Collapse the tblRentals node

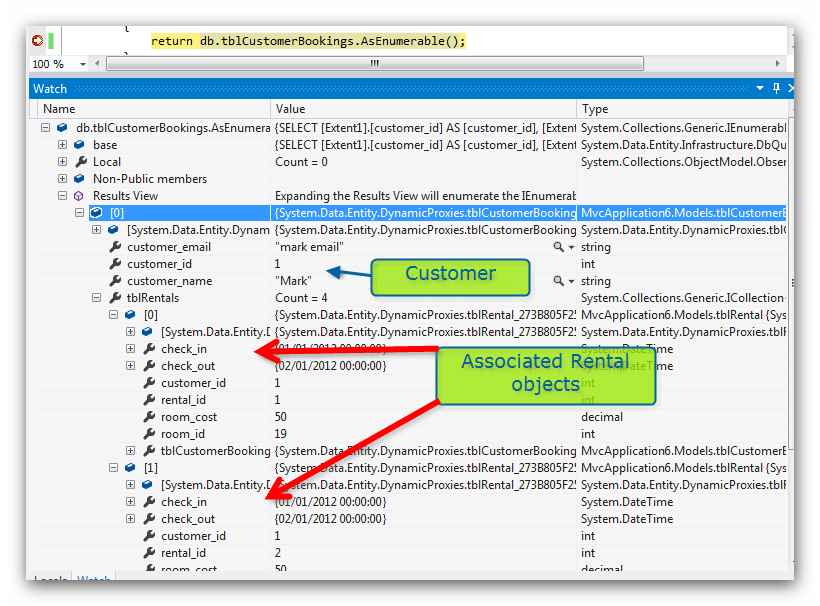click(96, 298)
